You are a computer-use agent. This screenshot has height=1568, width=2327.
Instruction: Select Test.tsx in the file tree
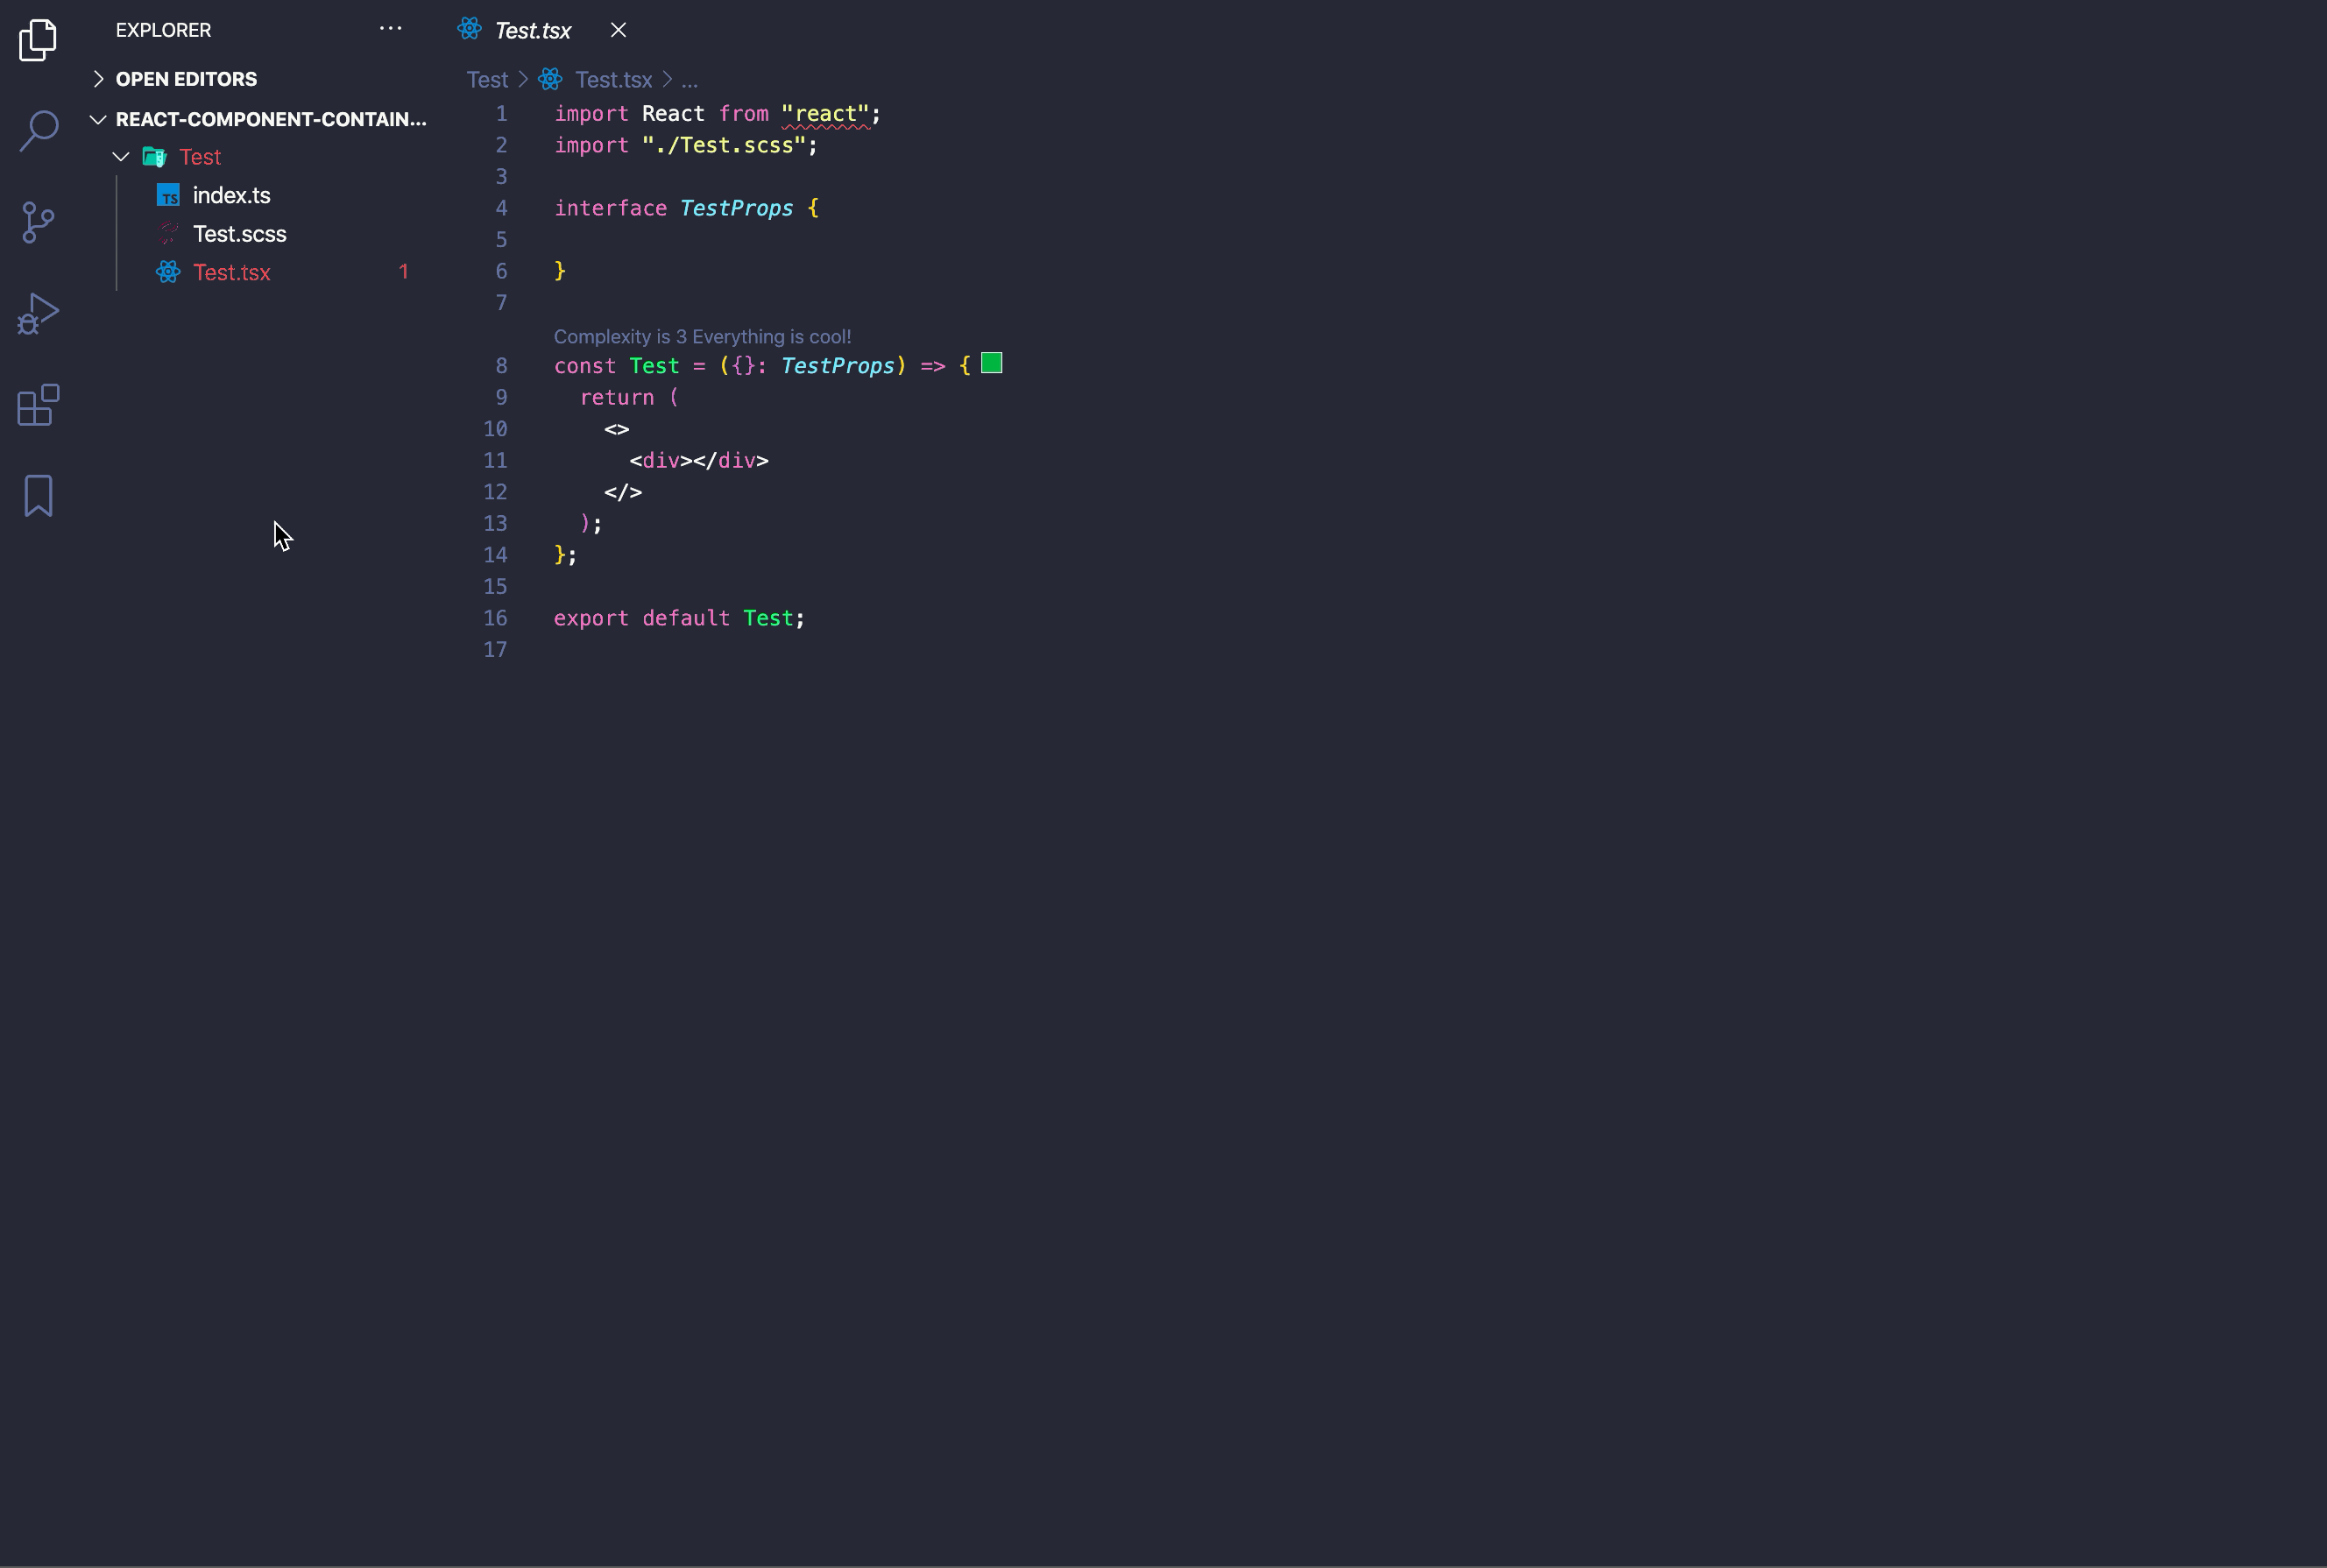[x=231, y=272]
